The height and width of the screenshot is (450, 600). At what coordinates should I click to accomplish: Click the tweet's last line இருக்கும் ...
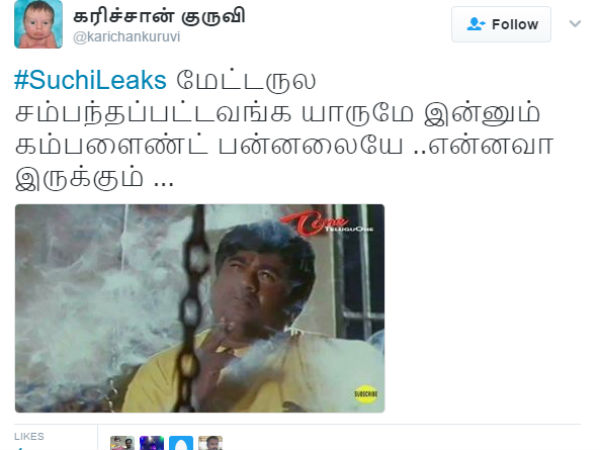click(79, 178)
